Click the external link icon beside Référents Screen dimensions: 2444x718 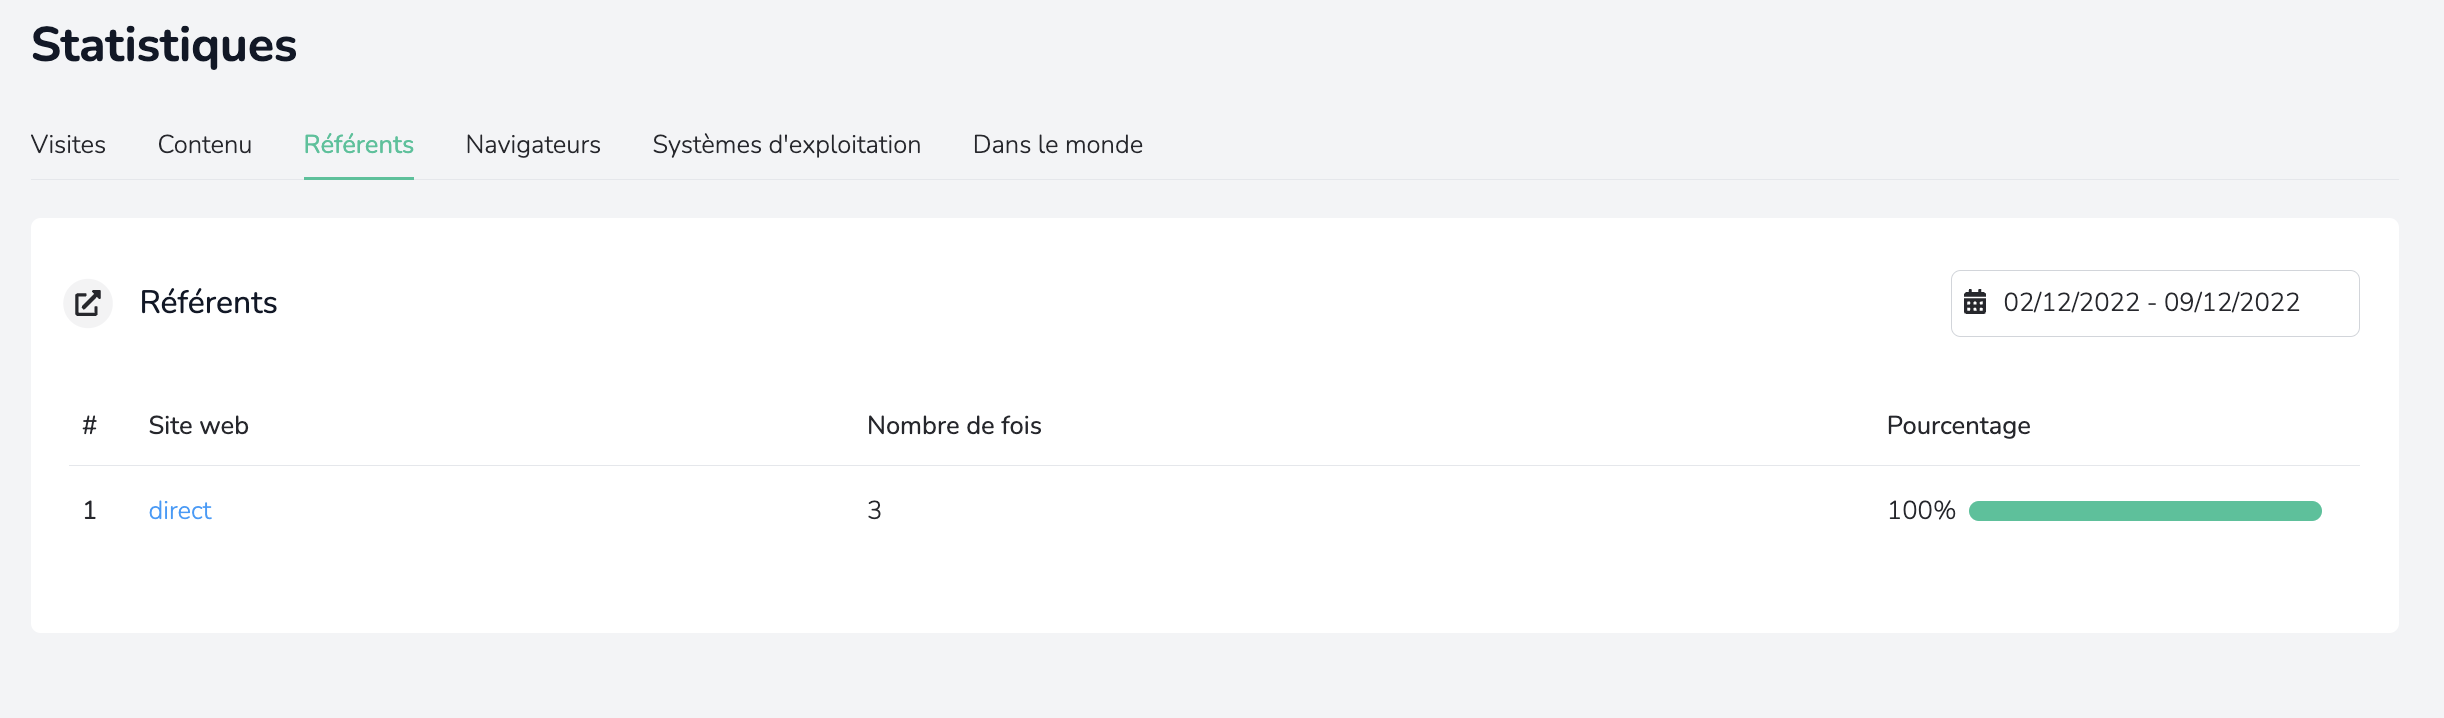(88, 303)
